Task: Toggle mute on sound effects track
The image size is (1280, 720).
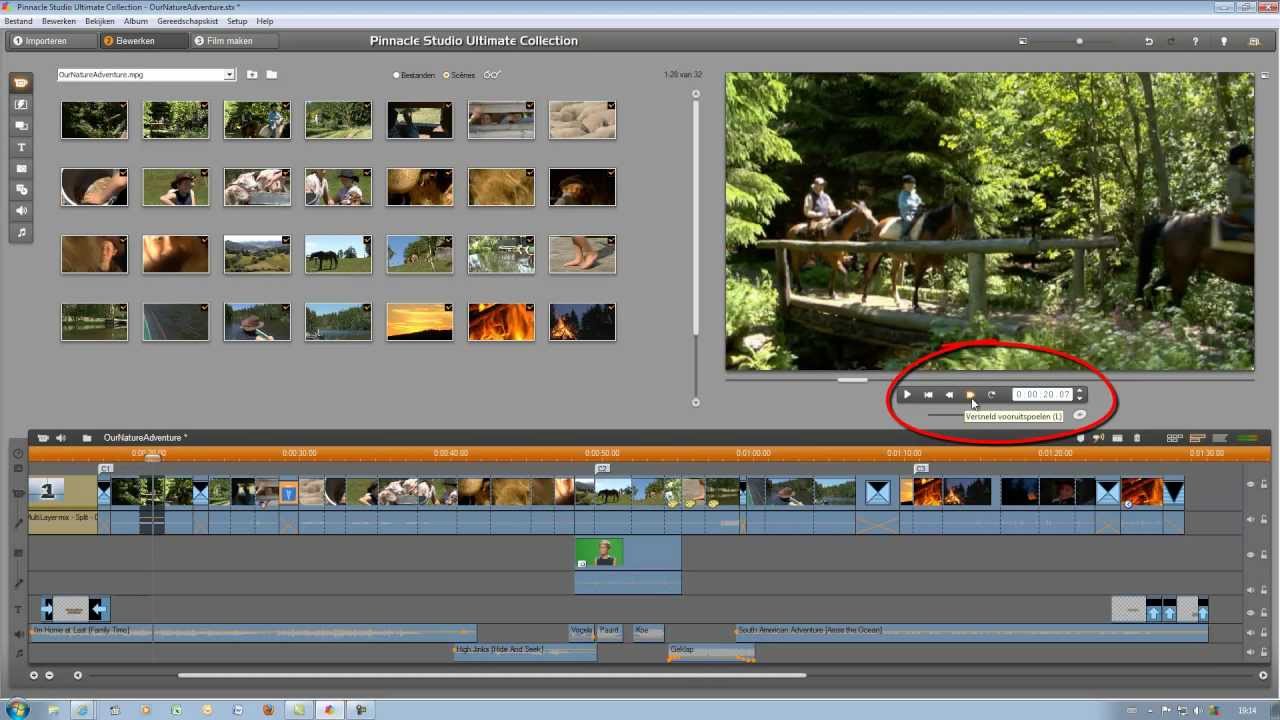Action: click(x=1250, y=633)
